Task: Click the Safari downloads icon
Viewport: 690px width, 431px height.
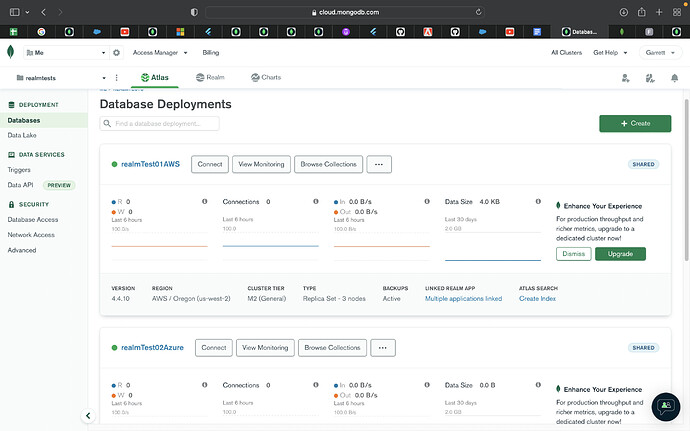Action: pos(624,12)
